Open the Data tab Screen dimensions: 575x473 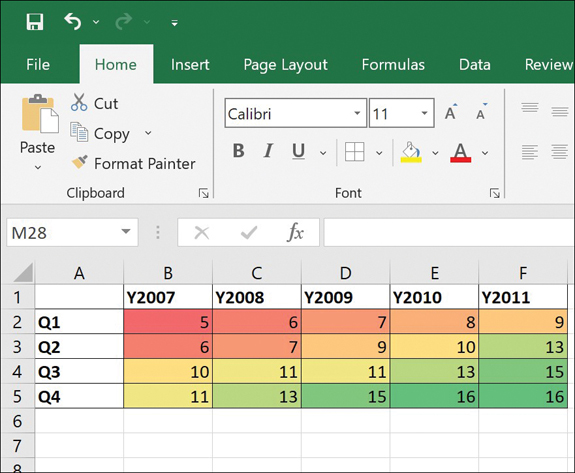tap(475, 65)
